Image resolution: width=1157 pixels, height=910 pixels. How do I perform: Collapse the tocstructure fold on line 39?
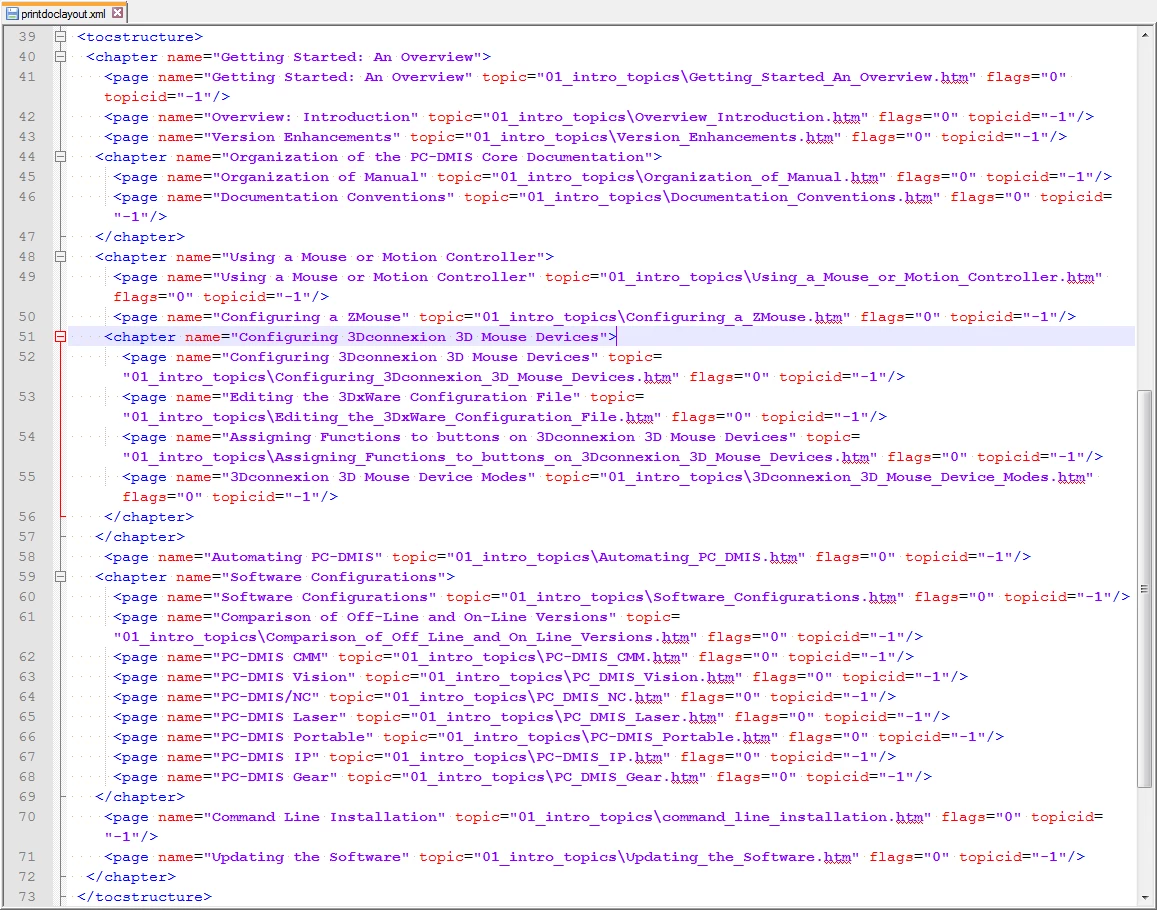coord(61,36)
